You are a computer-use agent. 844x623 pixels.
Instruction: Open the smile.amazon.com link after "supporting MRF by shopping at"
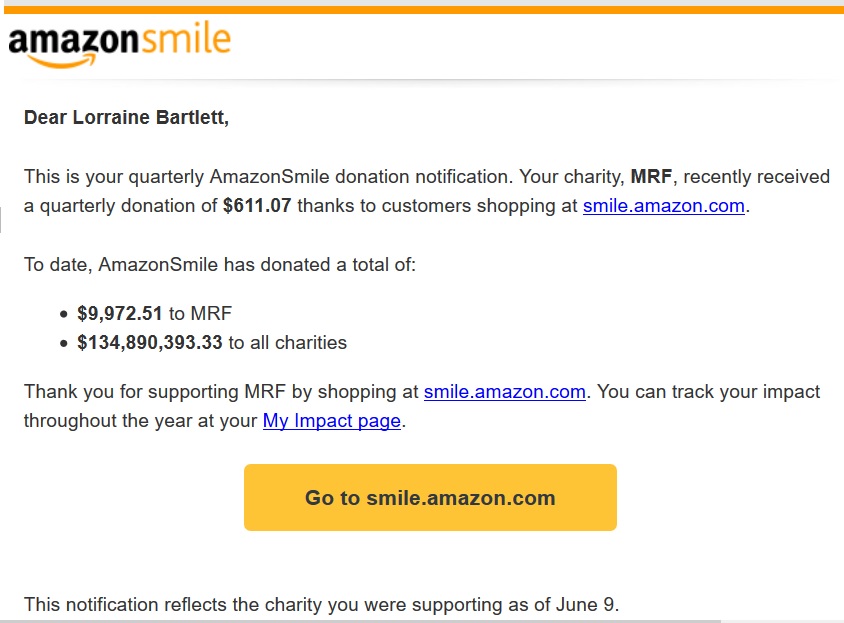[x=504, y=391]
